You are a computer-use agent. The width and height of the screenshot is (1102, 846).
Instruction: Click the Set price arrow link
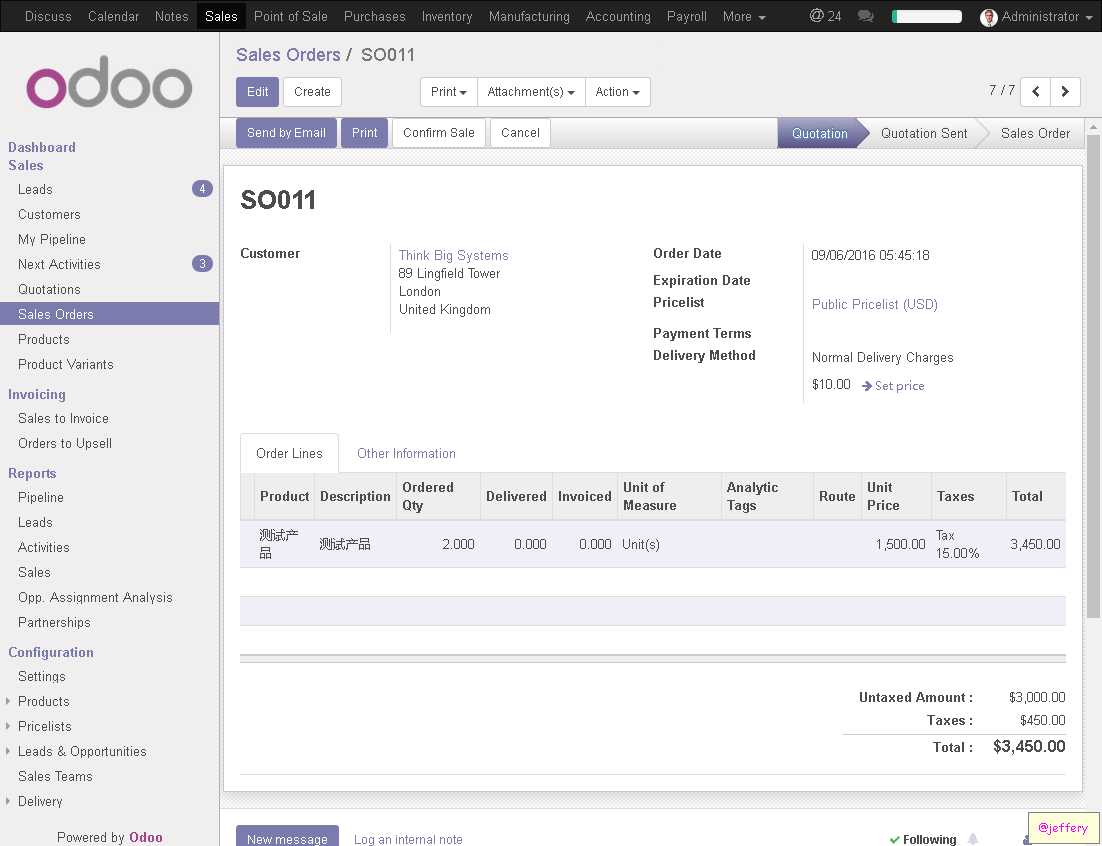point(893,386)
